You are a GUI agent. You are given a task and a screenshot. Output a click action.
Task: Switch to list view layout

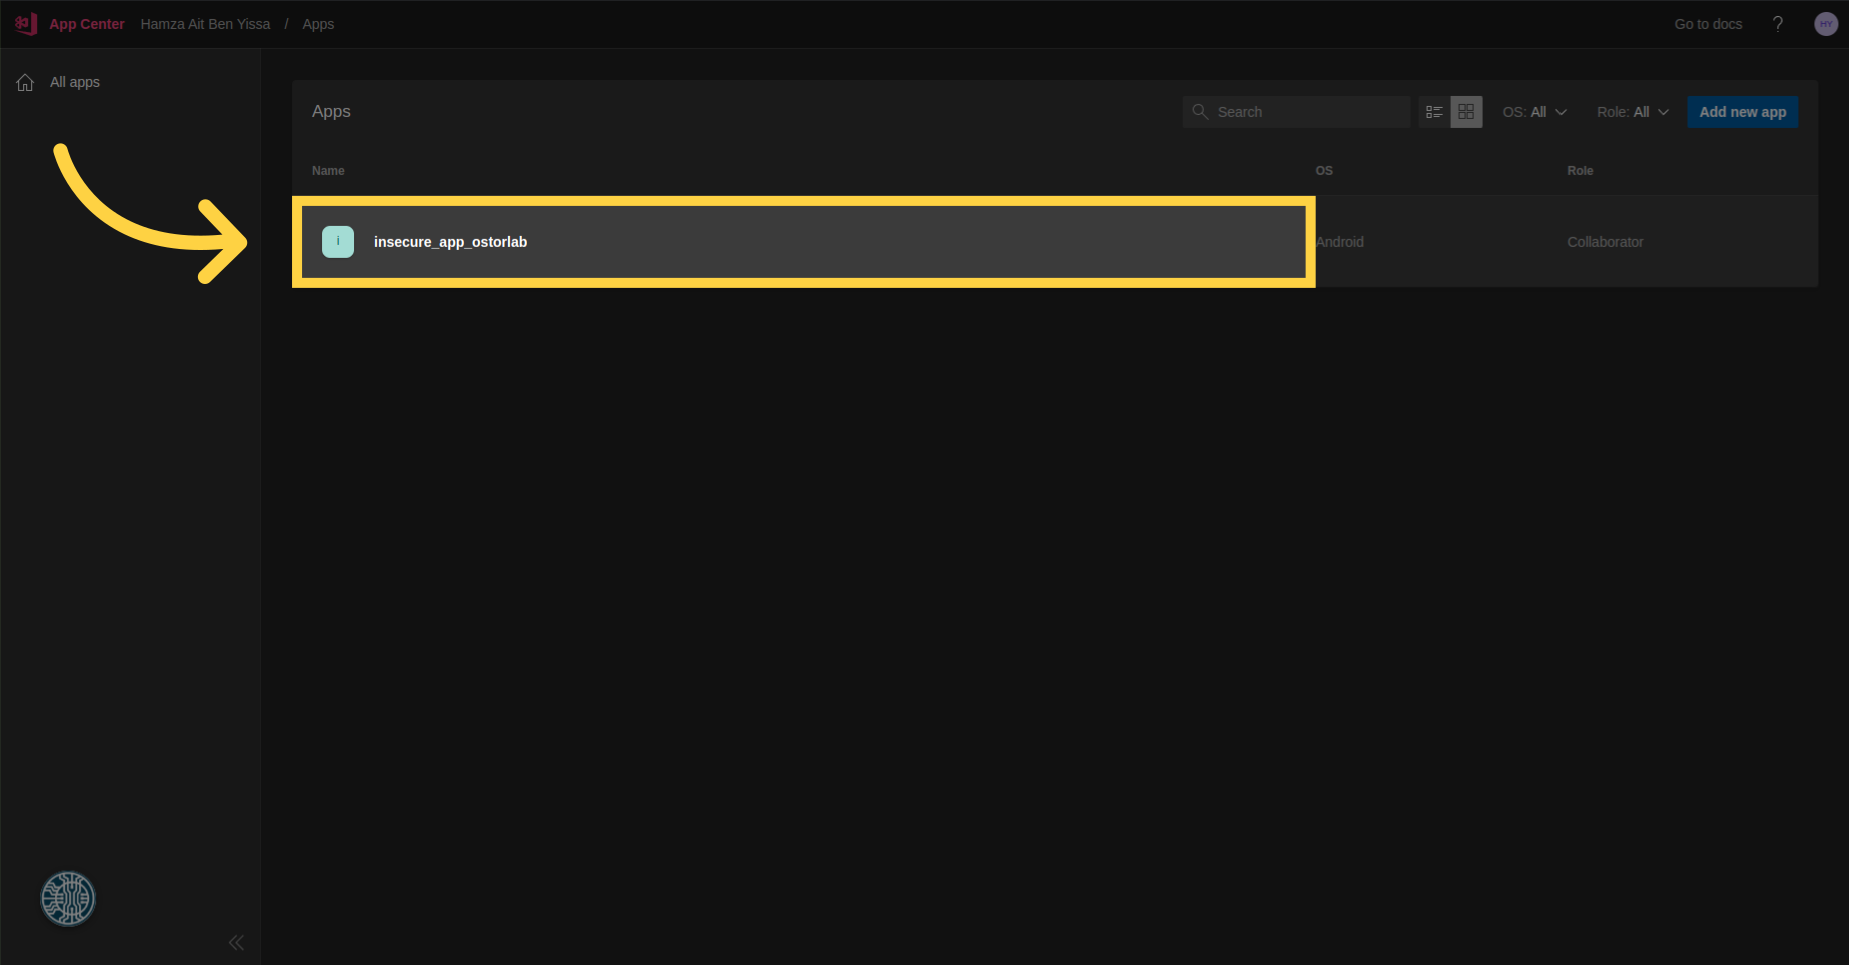point(1434,112)
